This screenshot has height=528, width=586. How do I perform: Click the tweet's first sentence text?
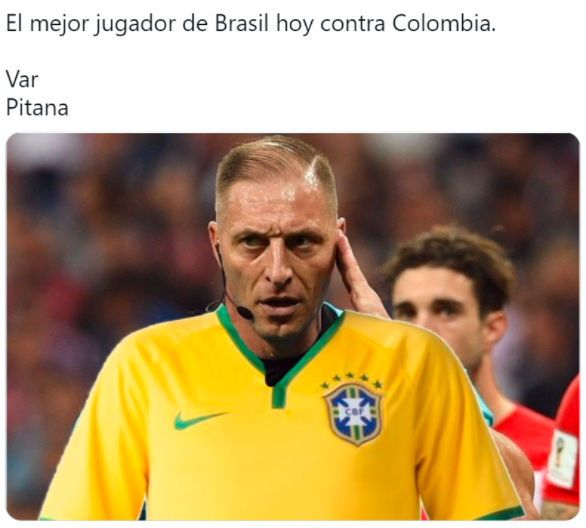click(x=251, y=24)
